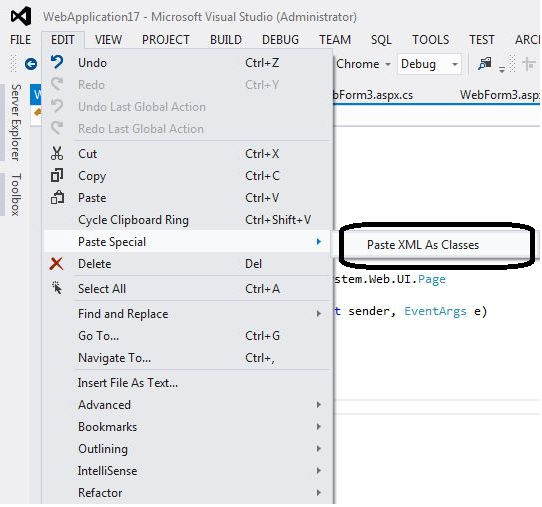Choose Copy from the Edit menu
This screenshot has height=507, width=542.
click(x=187, y=176)
